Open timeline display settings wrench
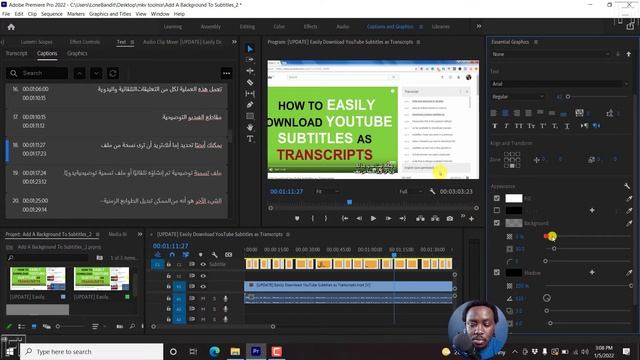Viewport: 640px width, 360px height. 214,255
